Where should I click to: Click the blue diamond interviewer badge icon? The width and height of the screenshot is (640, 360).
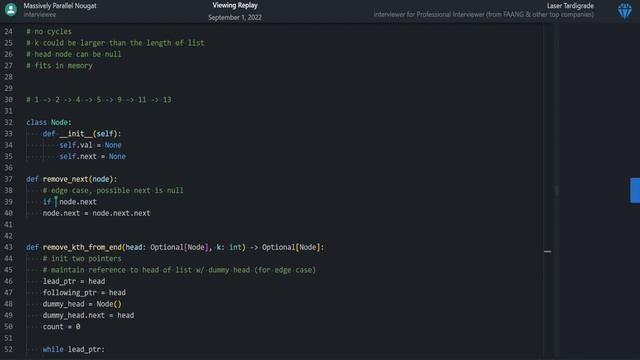[624, 11]
